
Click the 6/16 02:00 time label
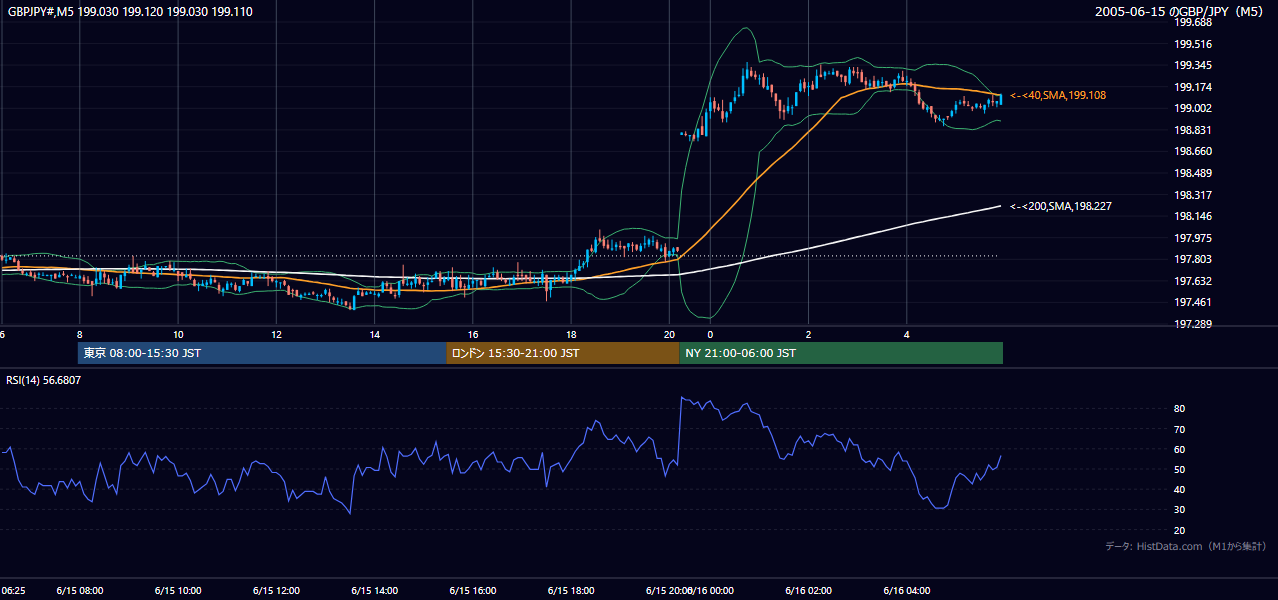coord(808,591)
